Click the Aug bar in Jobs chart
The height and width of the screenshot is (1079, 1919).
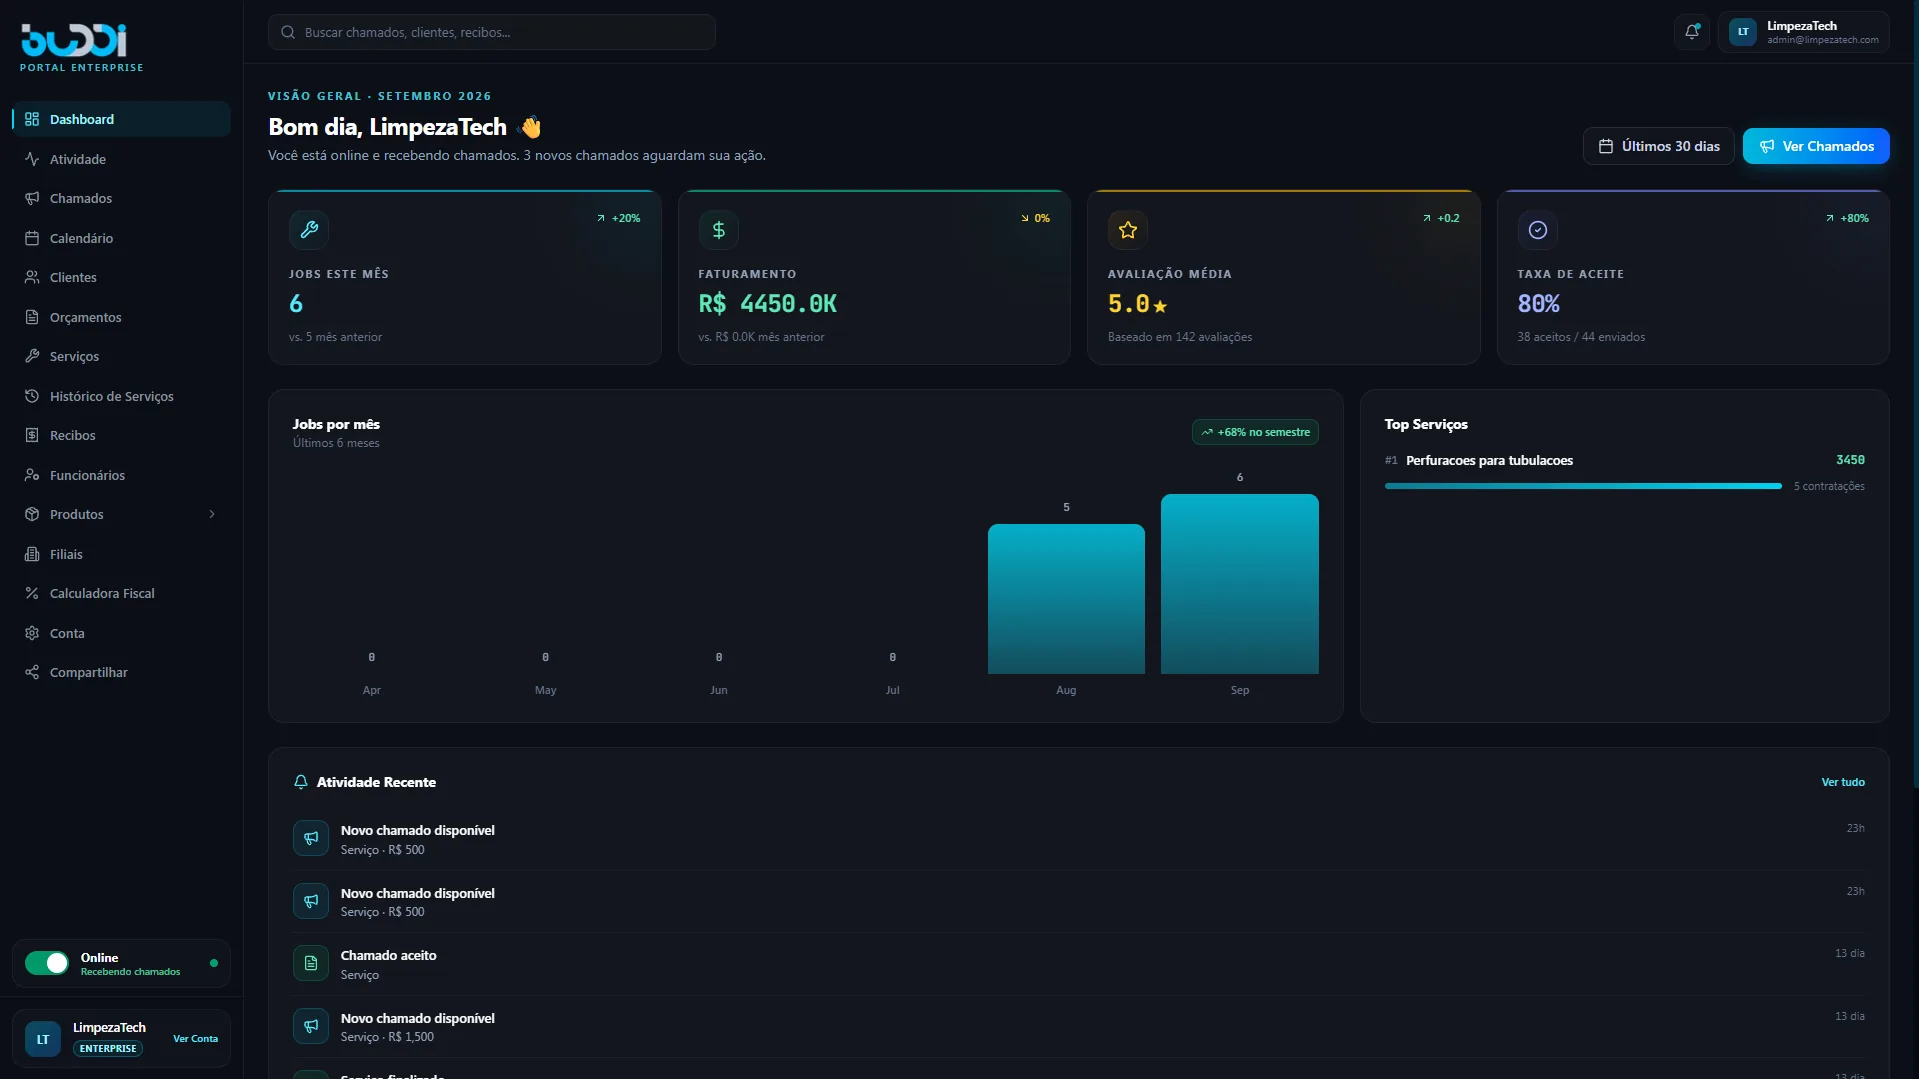click(1066, 599)
